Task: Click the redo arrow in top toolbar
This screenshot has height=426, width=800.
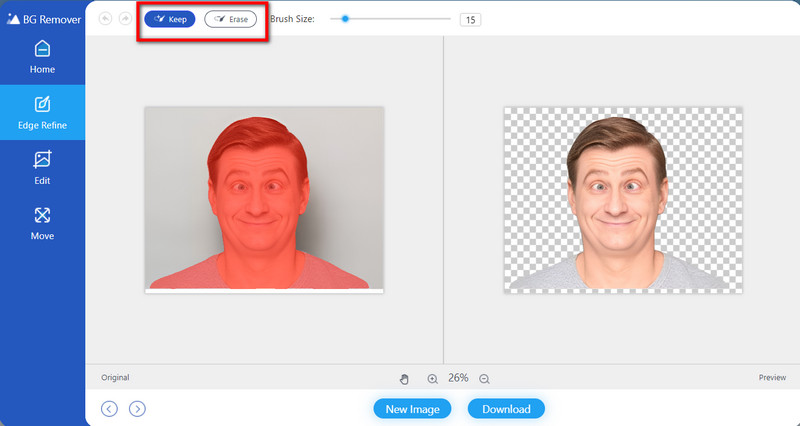Action: click(x=125, y=19)
